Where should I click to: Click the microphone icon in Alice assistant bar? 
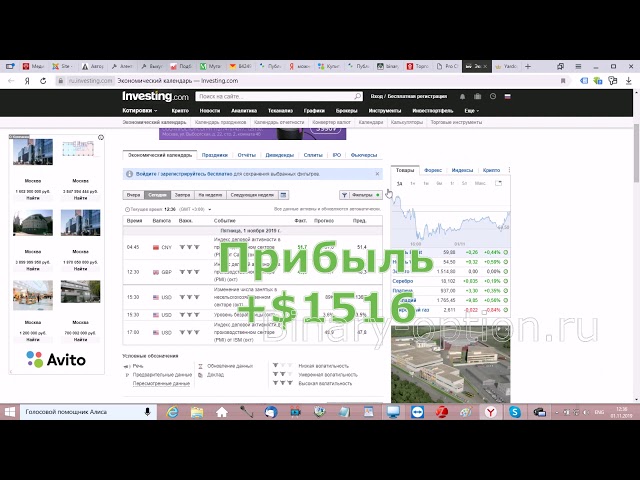(x=147, y=411)
